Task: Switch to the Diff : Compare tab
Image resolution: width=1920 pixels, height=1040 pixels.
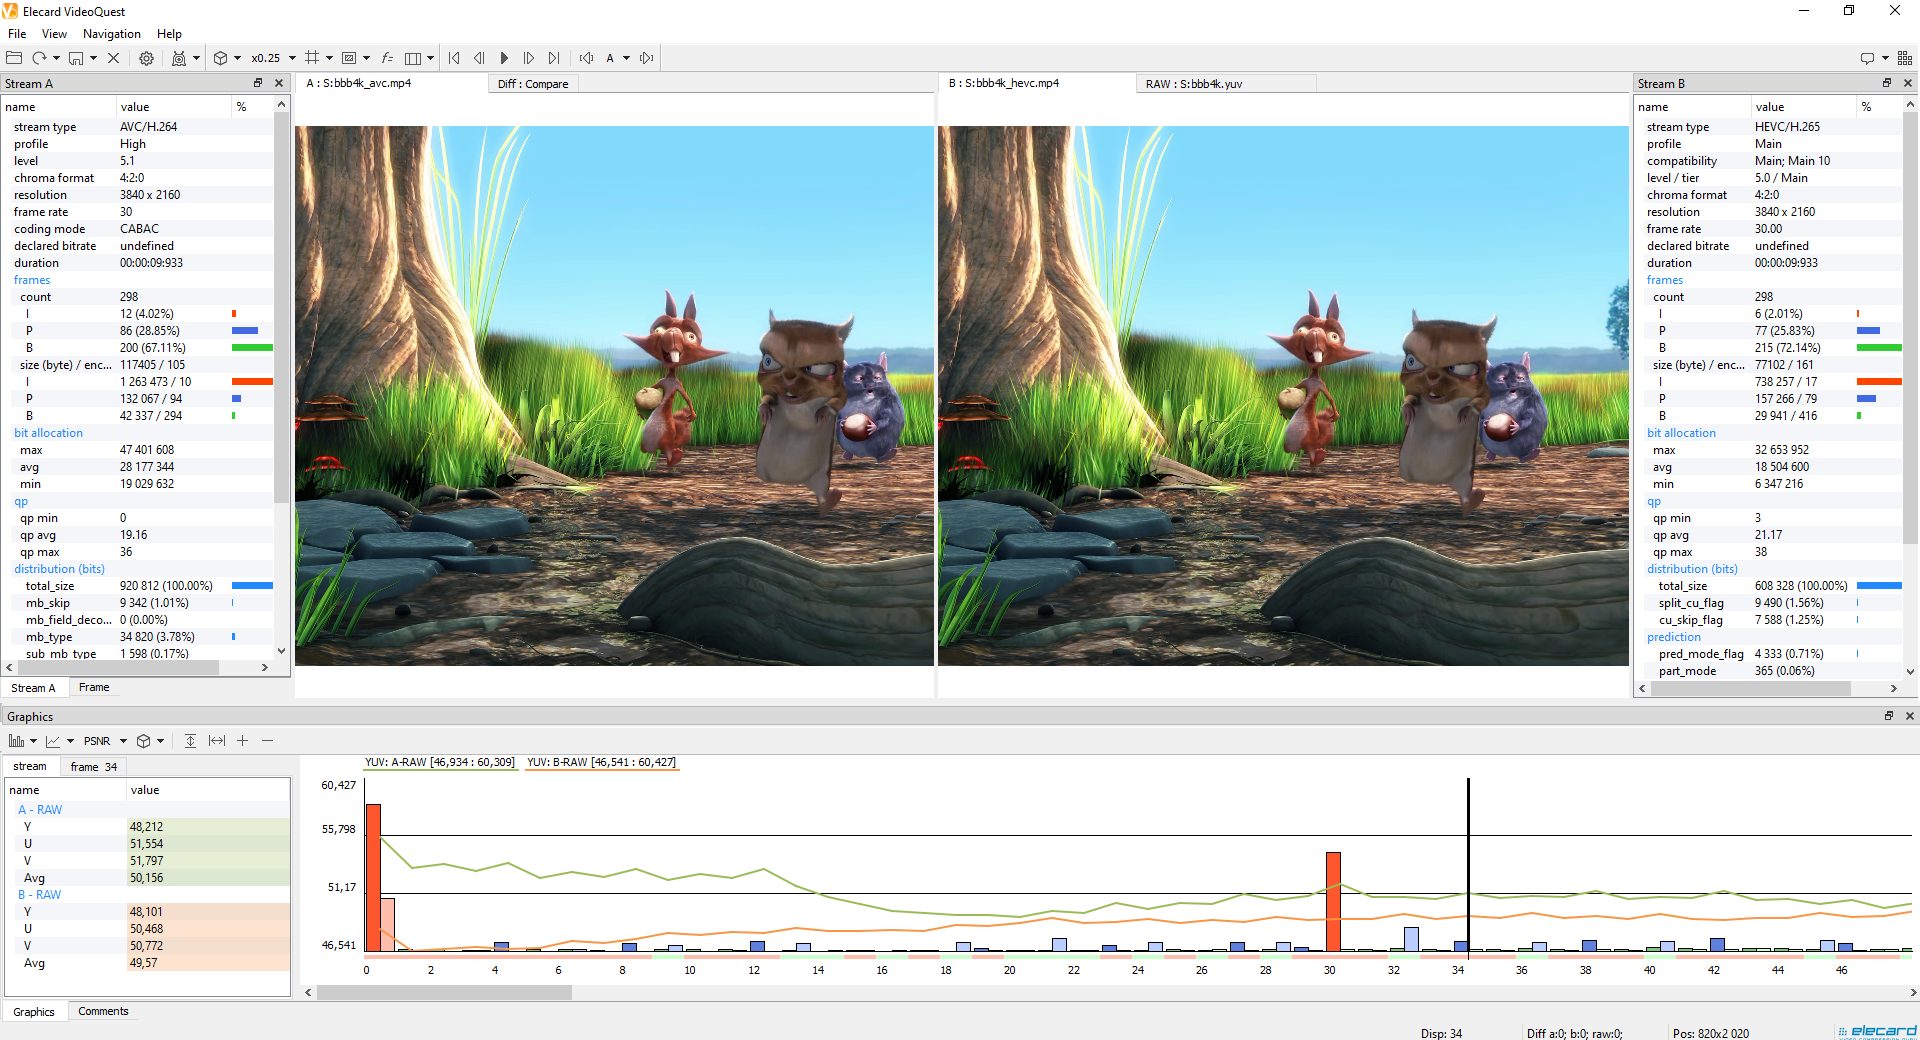Action: pos(533,84)
